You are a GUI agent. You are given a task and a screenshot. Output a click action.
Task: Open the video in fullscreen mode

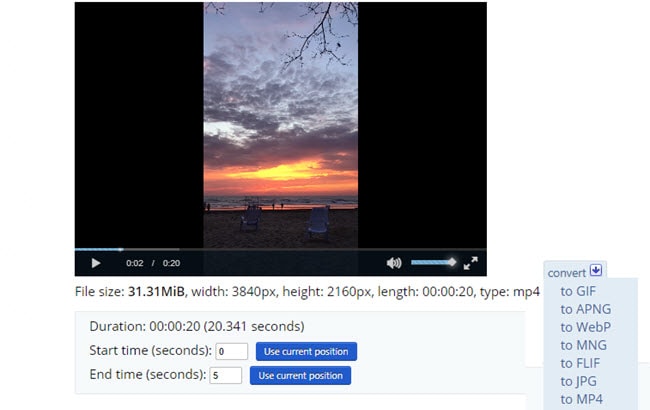tap(471, 263)
